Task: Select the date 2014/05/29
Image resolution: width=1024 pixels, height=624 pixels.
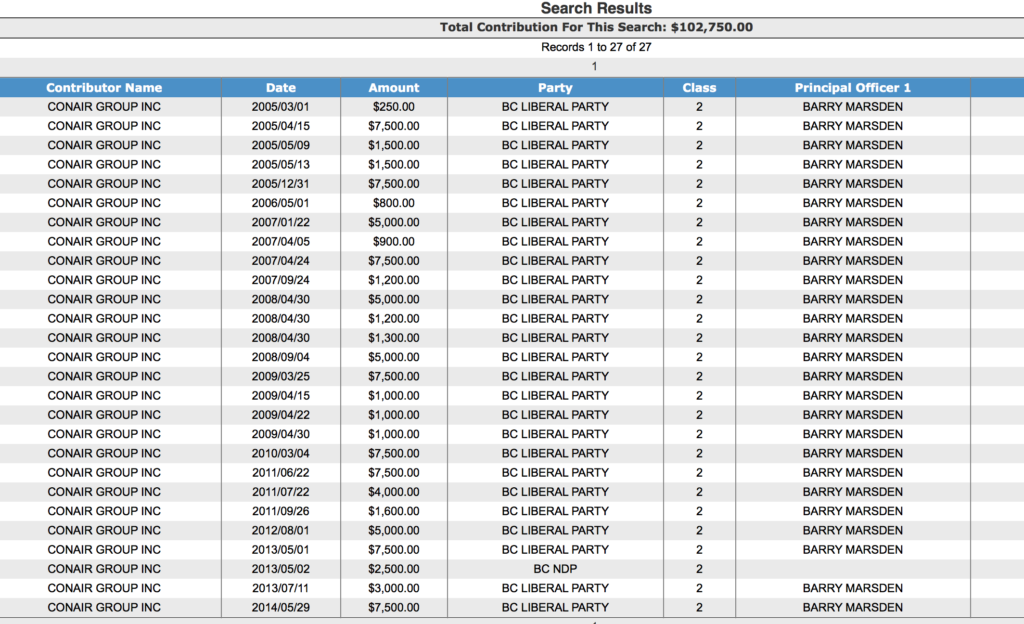Action: (x=281, y=608)
